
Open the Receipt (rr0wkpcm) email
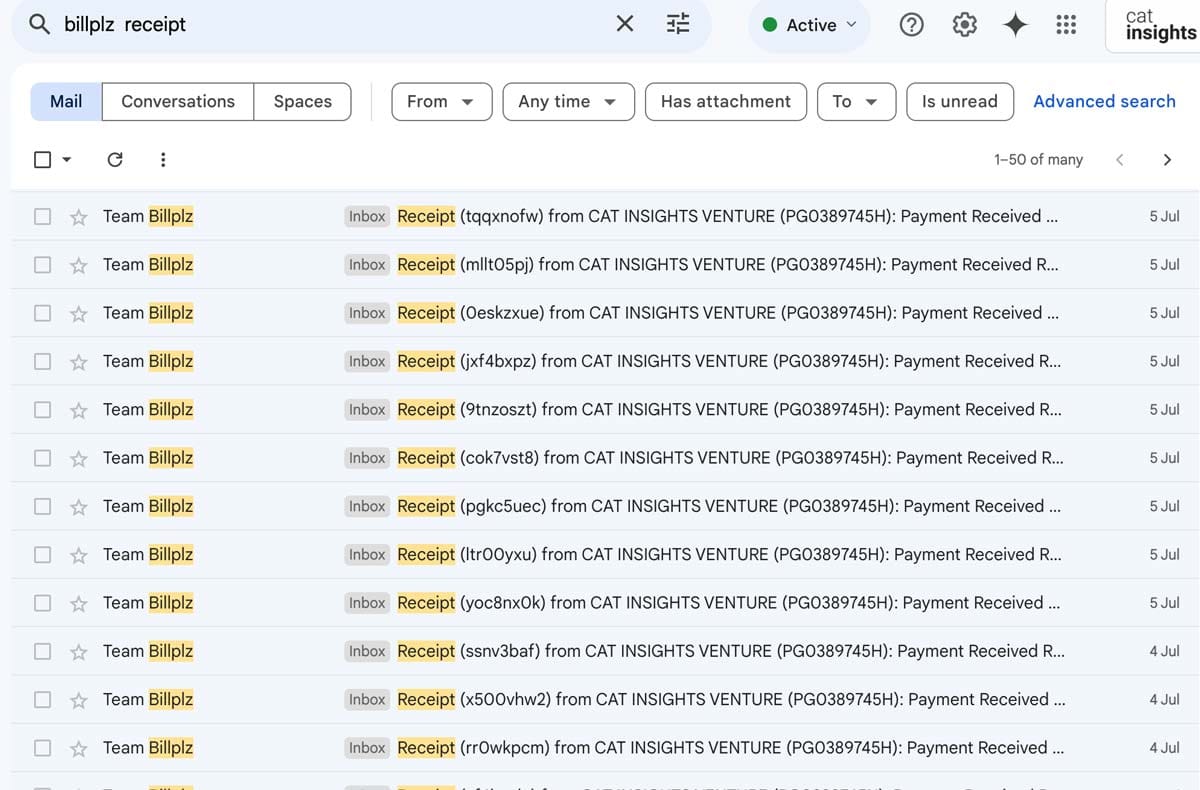605,747
